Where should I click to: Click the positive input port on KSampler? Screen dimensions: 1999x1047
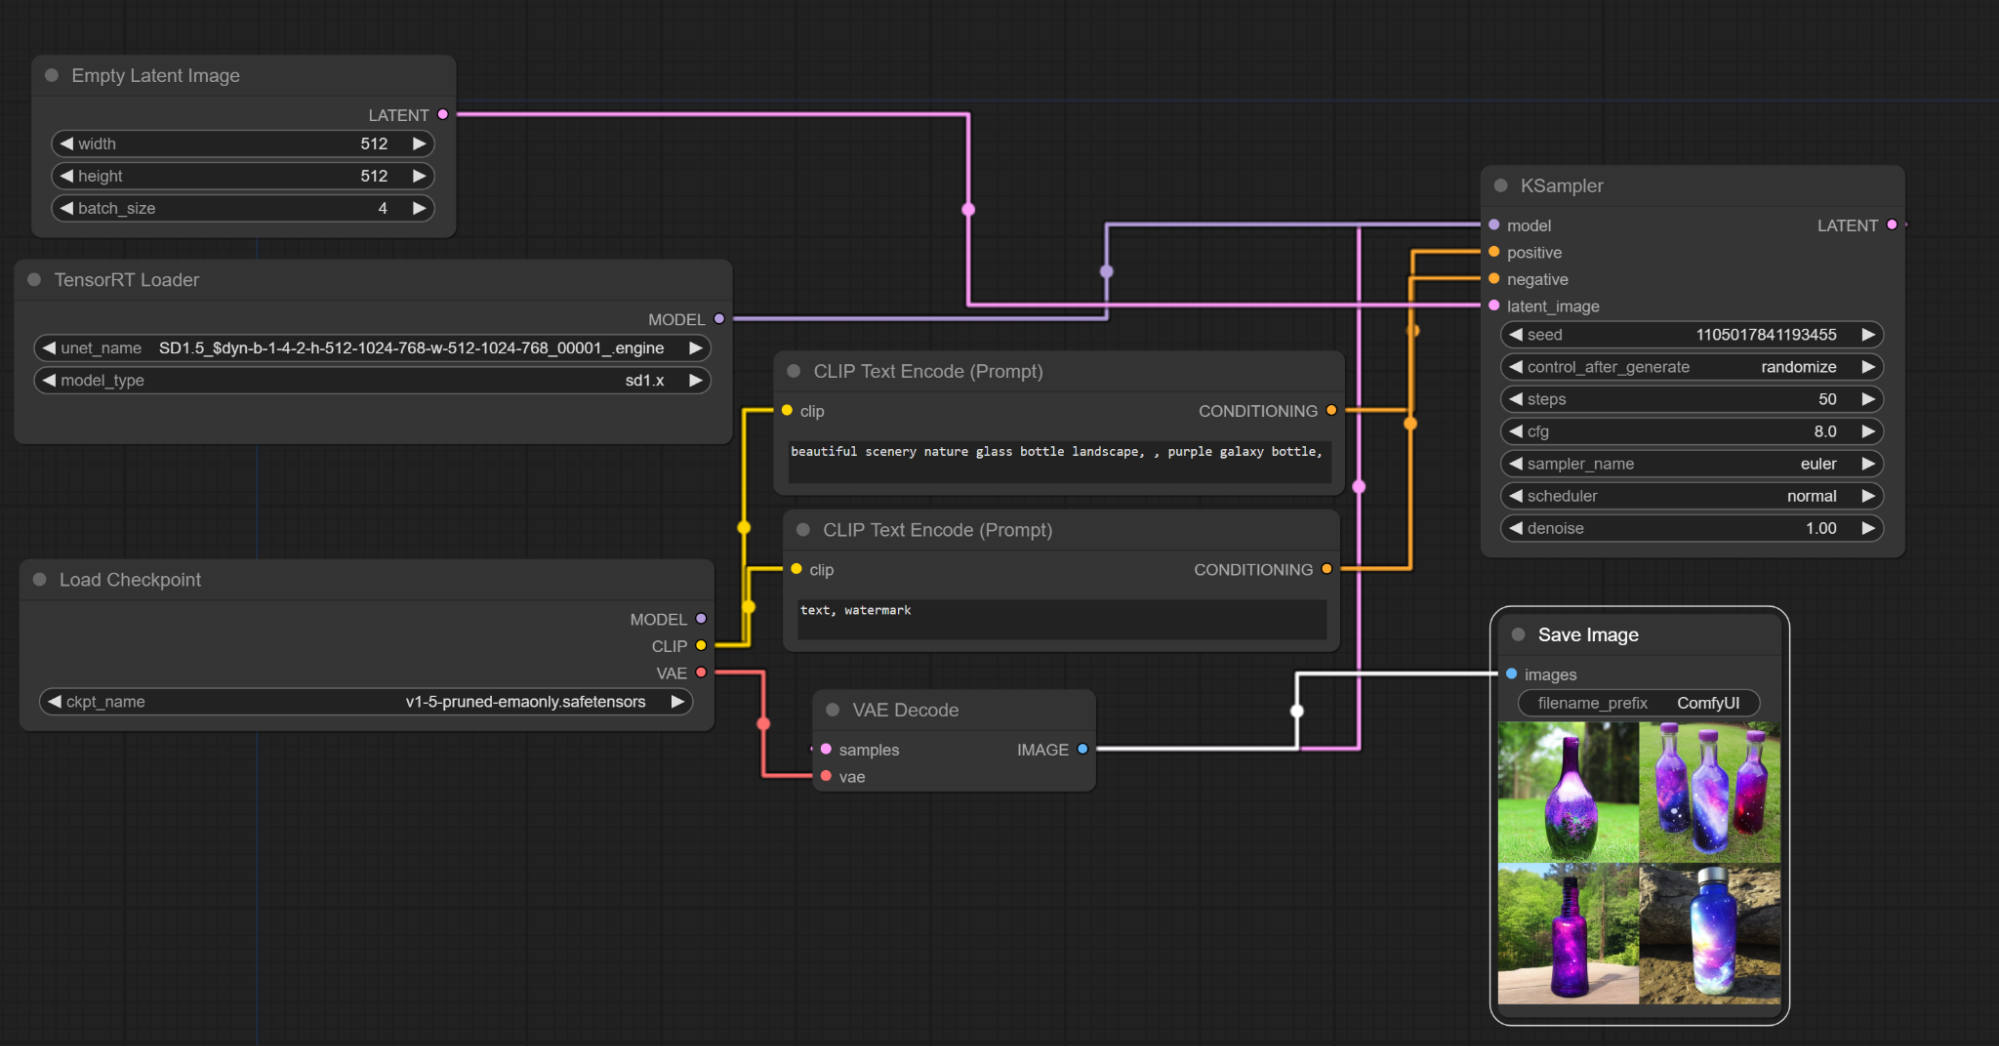[x=1494, y=252]
